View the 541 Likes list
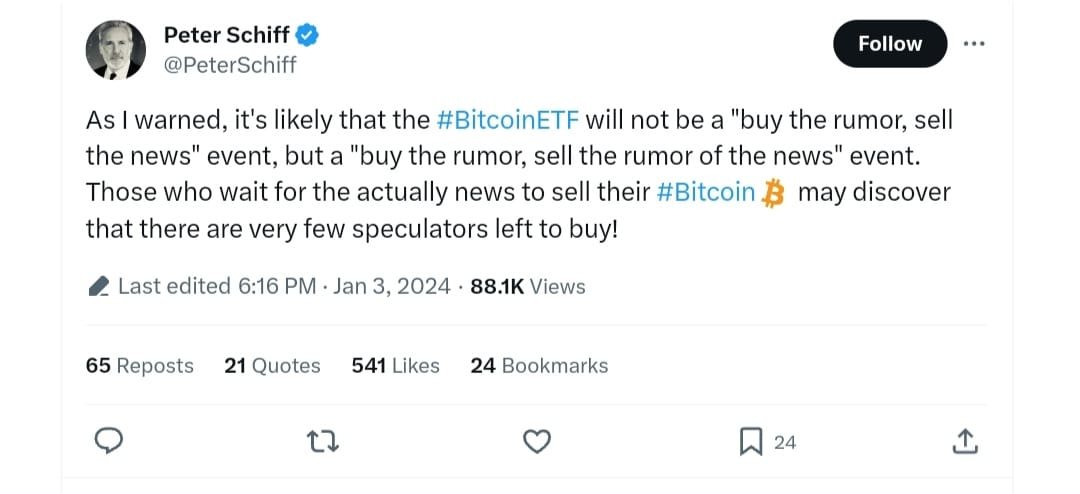1080x494 pixels. coord(395,366)
